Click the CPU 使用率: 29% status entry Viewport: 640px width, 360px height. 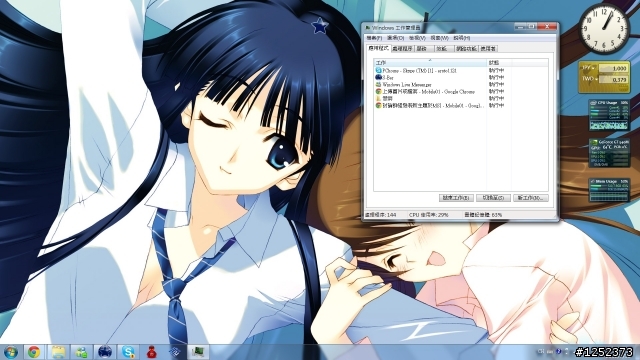(429, 215)
